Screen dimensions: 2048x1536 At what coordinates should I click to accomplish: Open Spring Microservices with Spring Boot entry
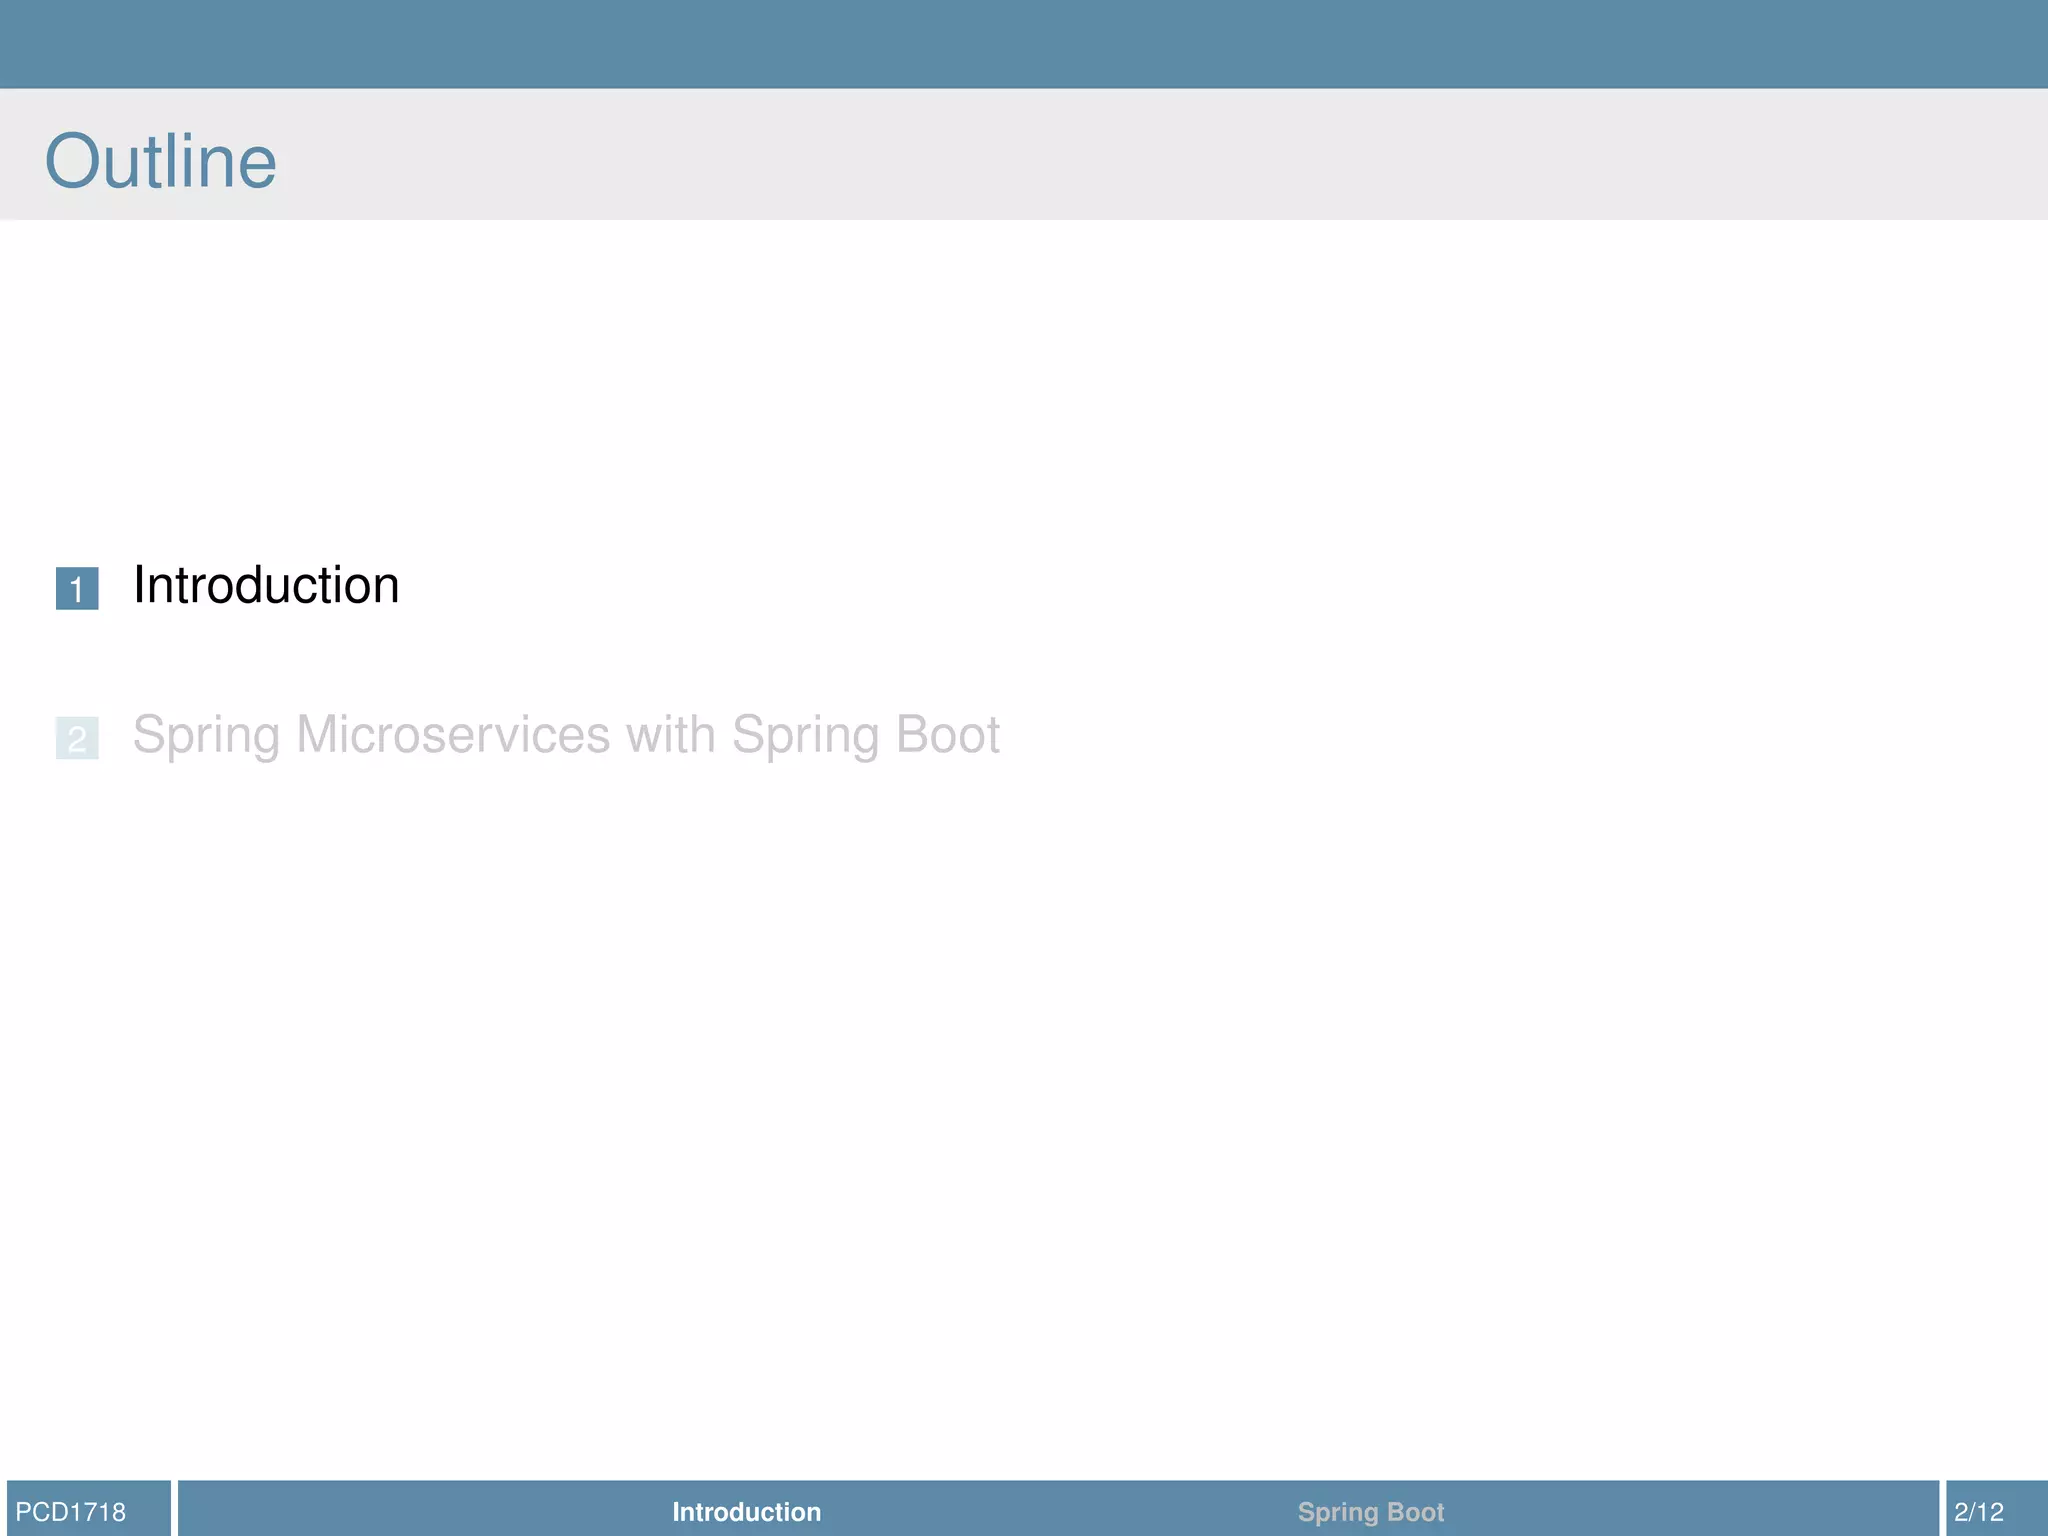click(565, 735)
